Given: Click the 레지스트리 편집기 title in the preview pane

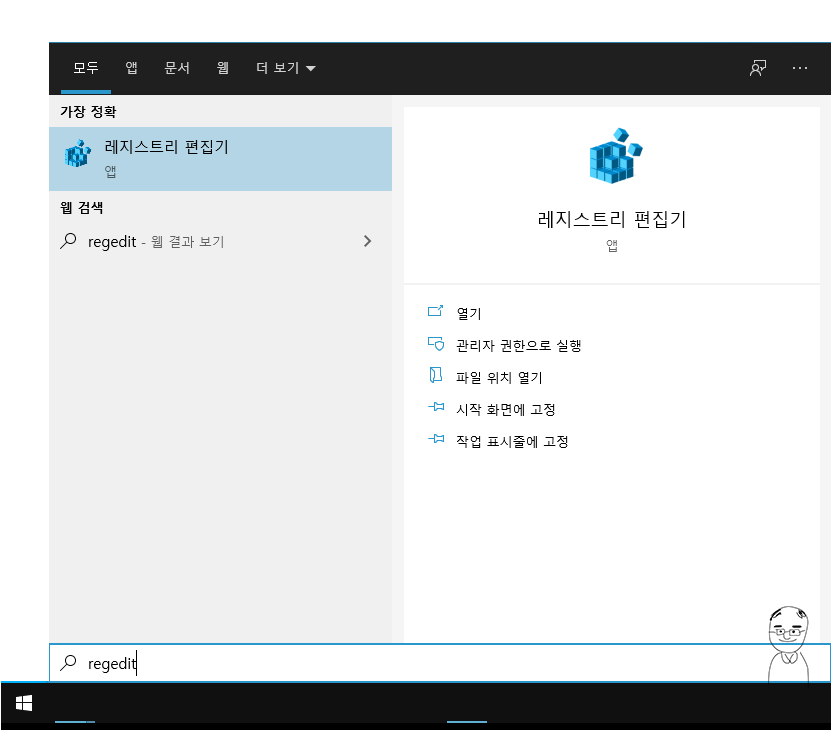Looking at the screenshot, I should pos(612,219).
